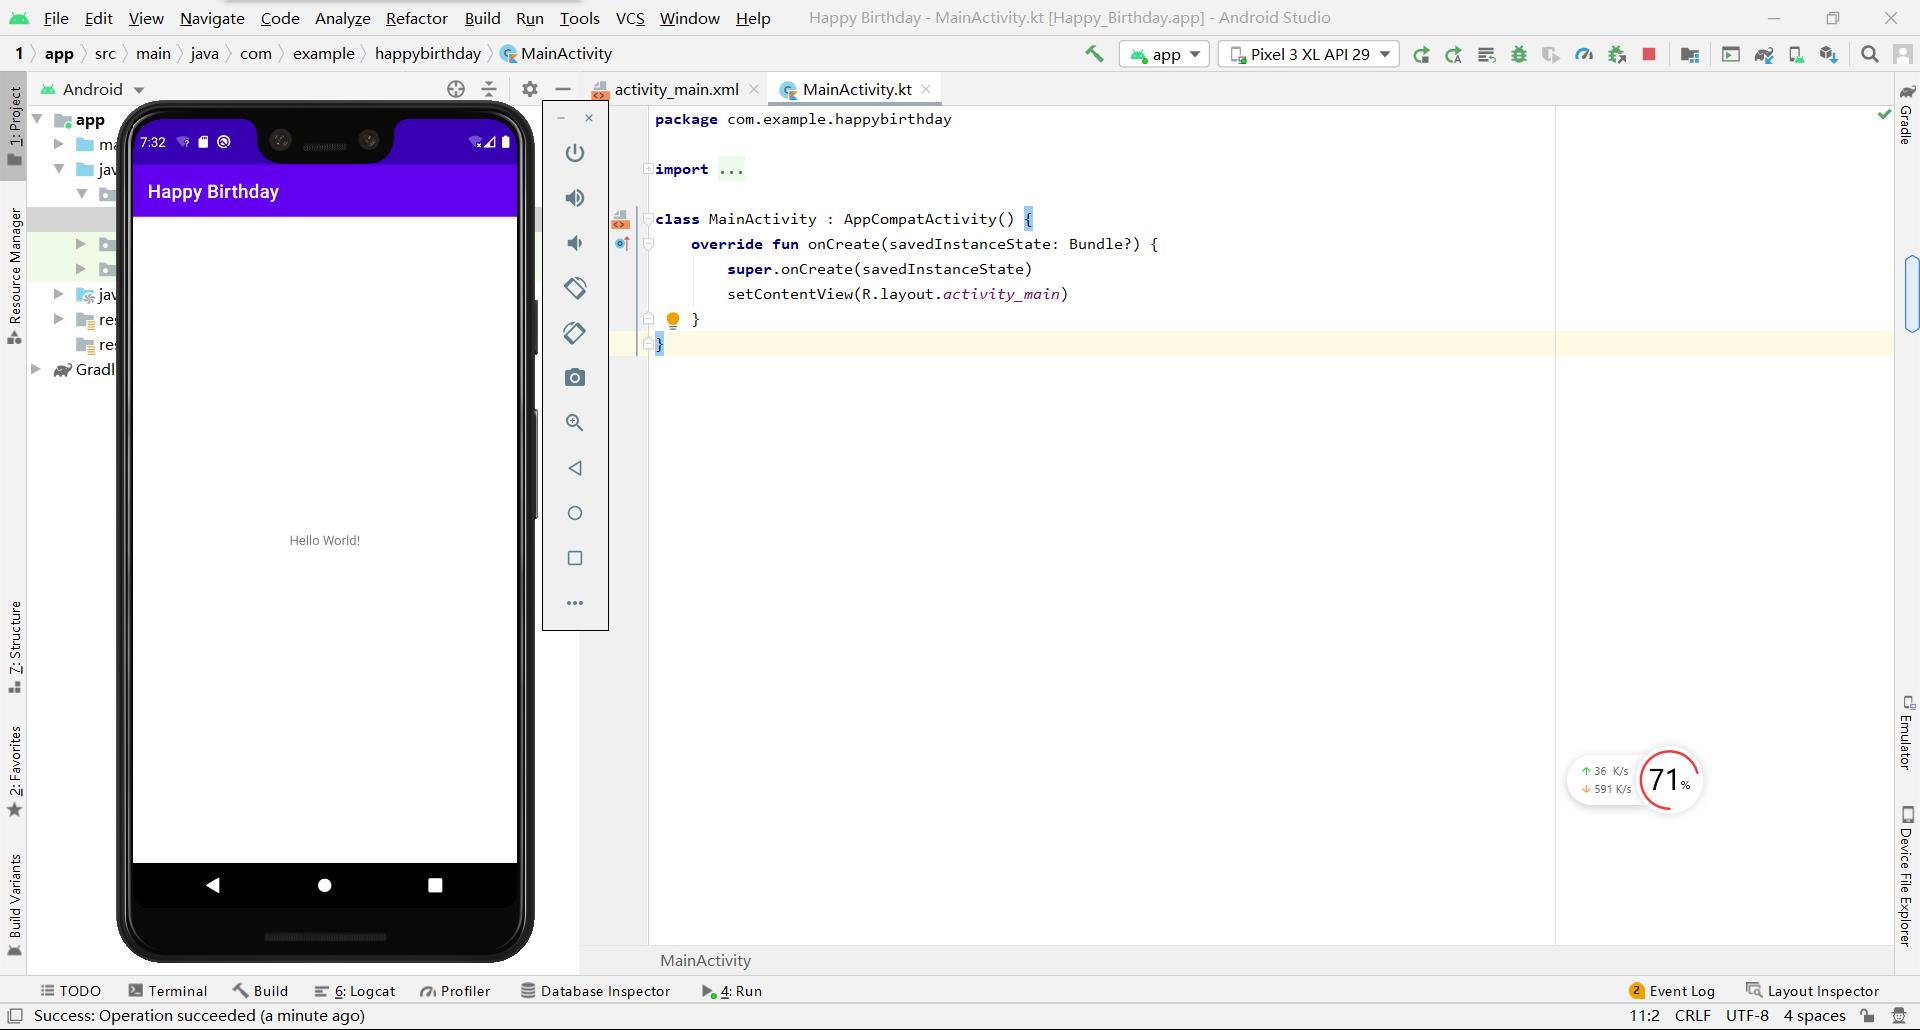The width and height of the screenshot is (1920, 1030).
Task: Open the Terminal tool window
Action: point(167,991)
